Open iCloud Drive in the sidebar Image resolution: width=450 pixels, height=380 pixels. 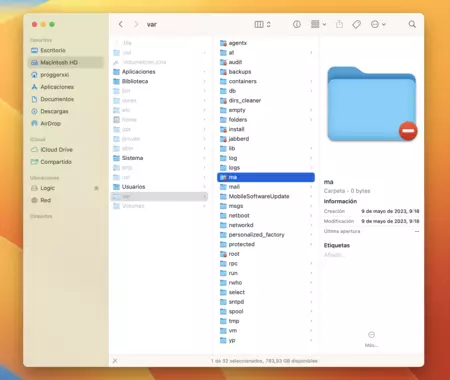[x=66, y=150]
